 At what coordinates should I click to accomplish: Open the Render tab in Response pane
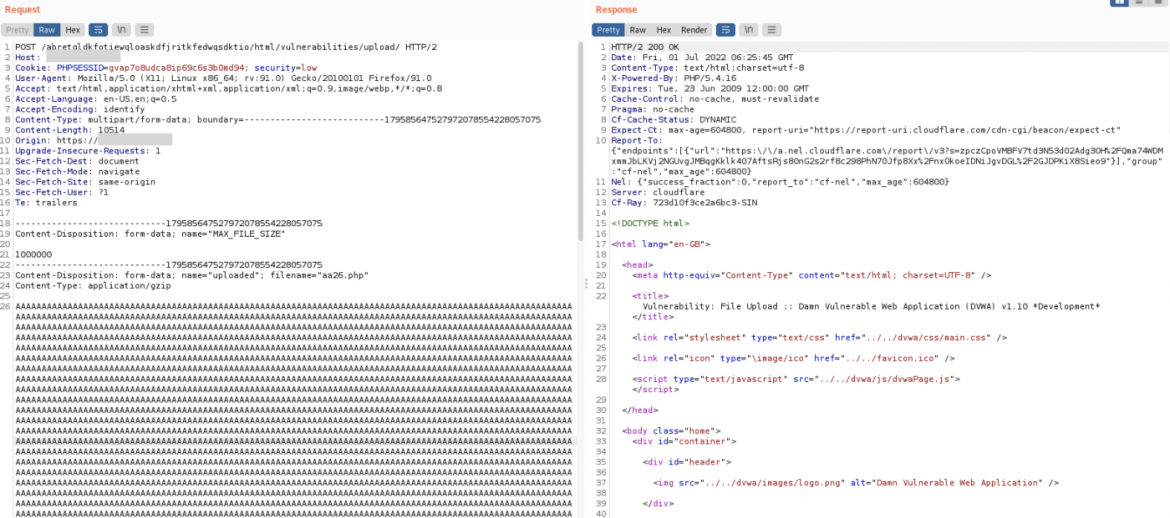[x=694, y=30]
